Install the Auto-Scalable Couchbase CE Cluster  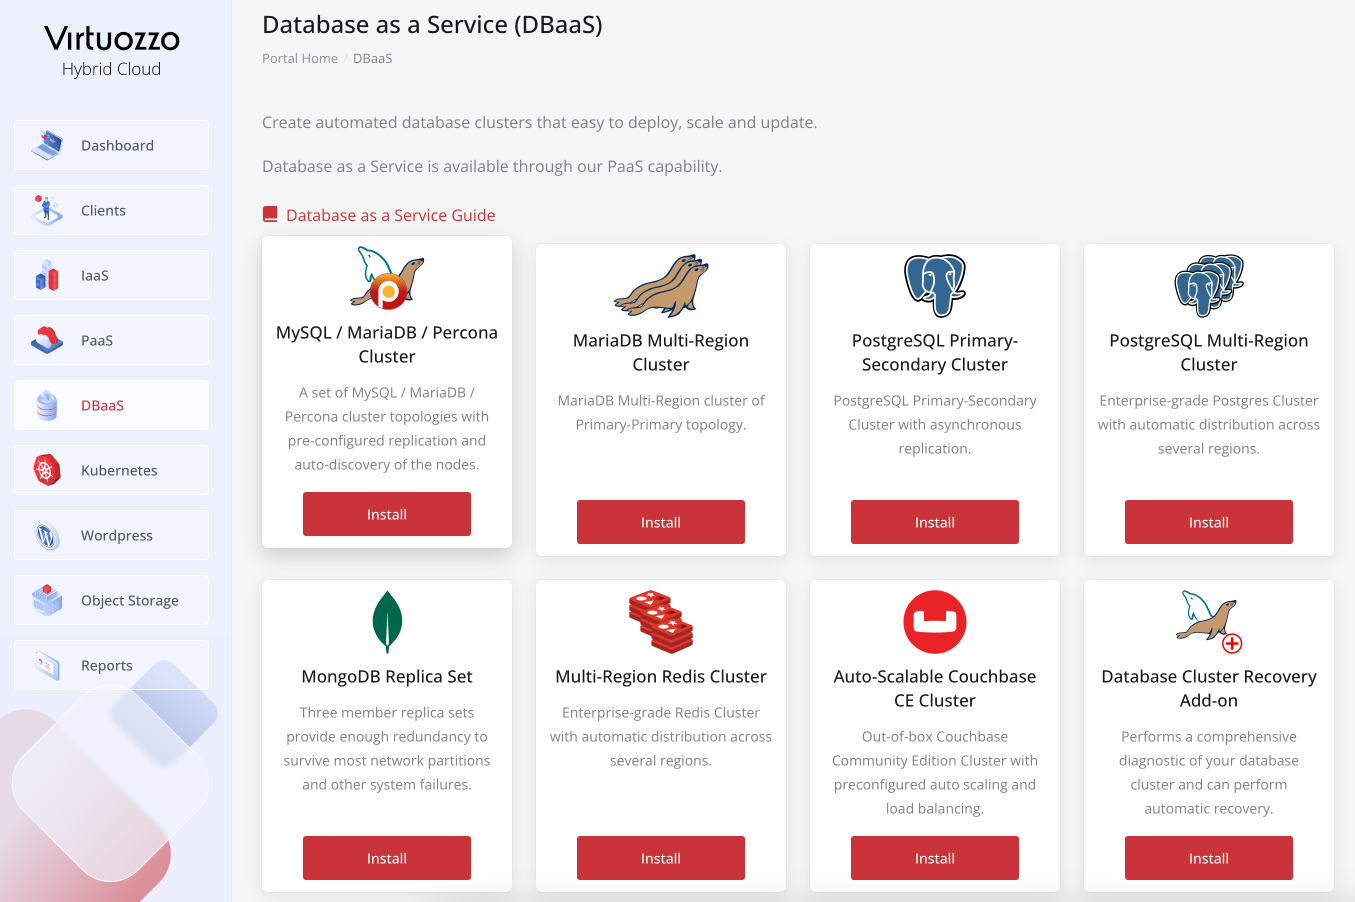click(935, 858)
